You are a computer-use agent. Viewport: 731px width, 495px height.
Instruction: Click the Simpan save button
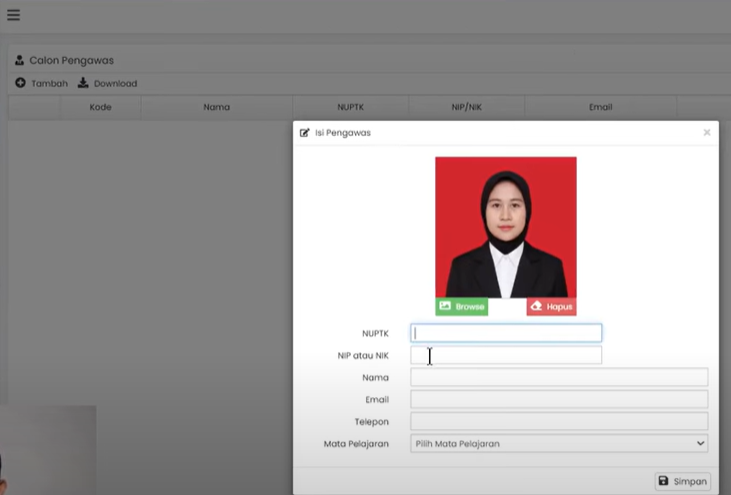click(683, 481)
